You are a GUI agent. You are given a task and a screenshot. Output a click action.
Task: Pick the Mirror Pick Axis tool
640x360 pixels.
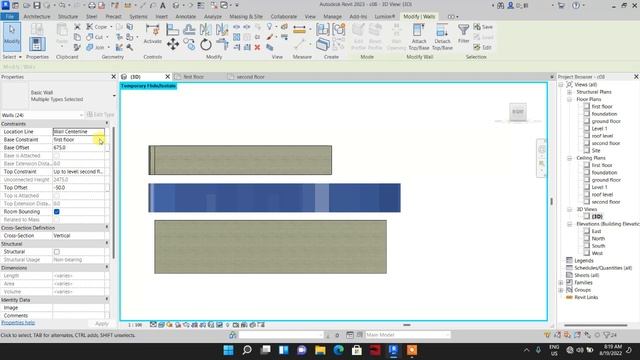(x=206, y=29)
